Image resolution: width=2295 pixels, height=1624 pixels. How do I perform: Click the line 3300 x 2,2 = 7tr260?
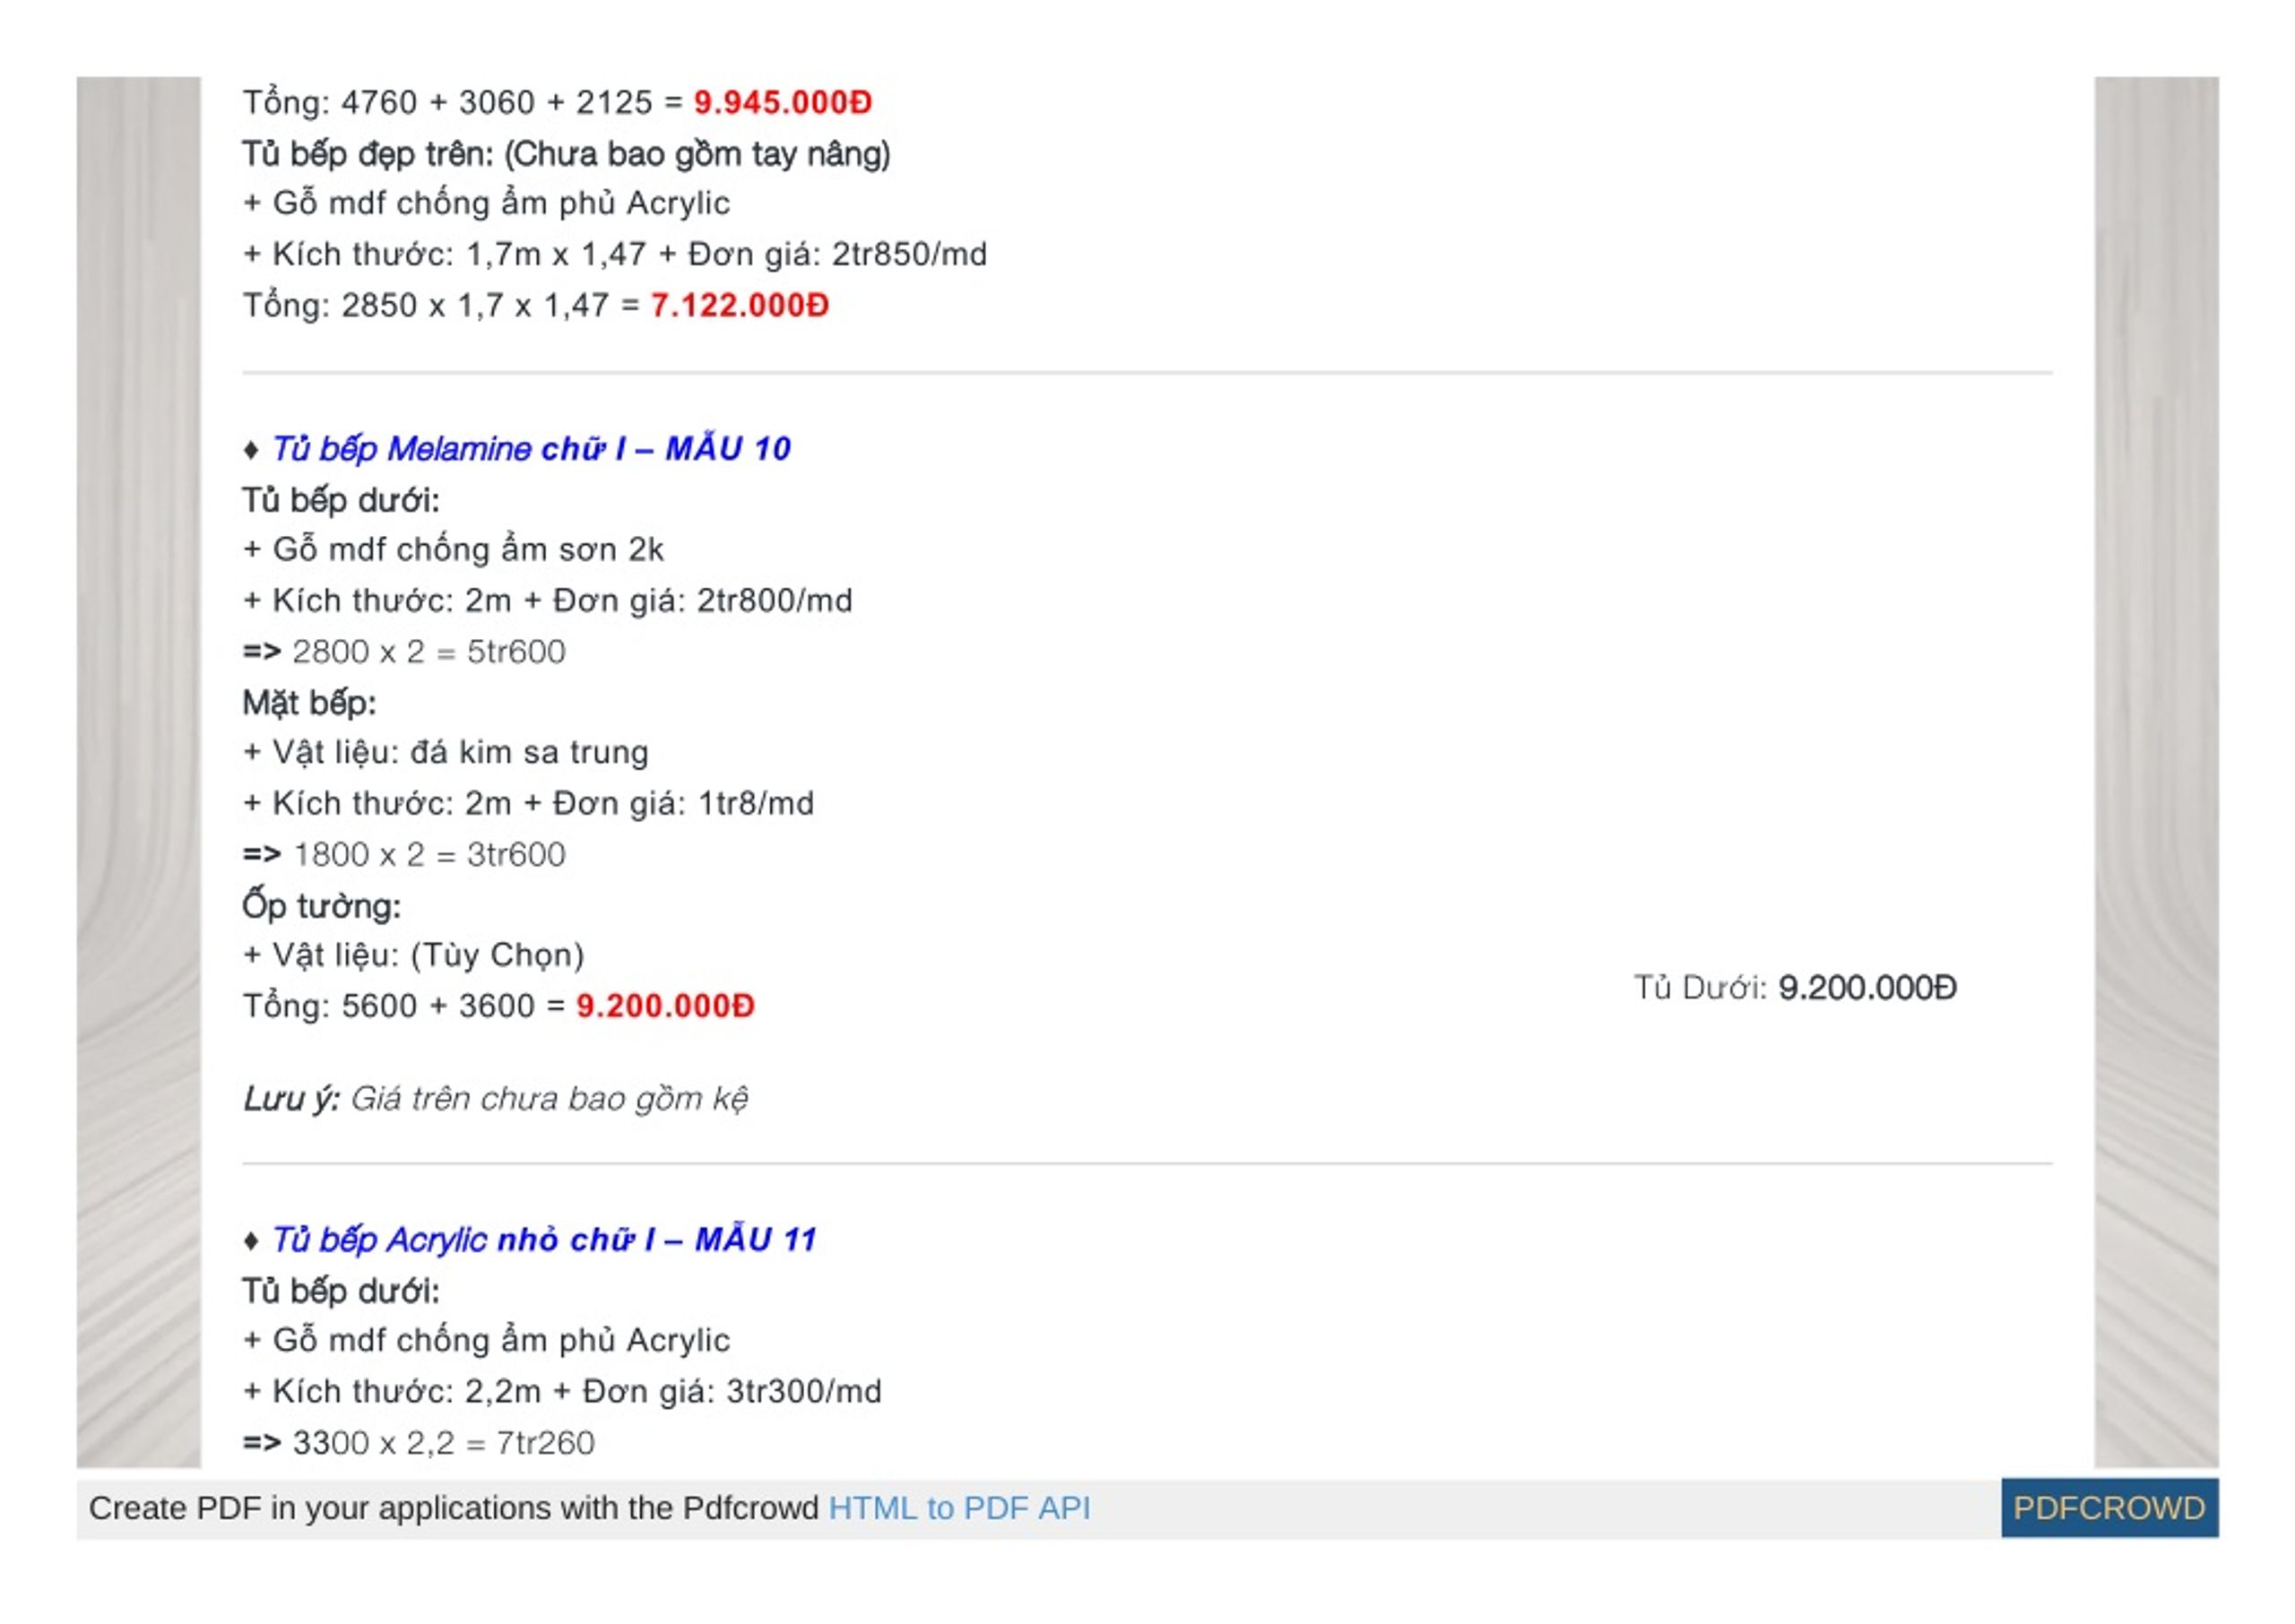(x=418, y=1442)
